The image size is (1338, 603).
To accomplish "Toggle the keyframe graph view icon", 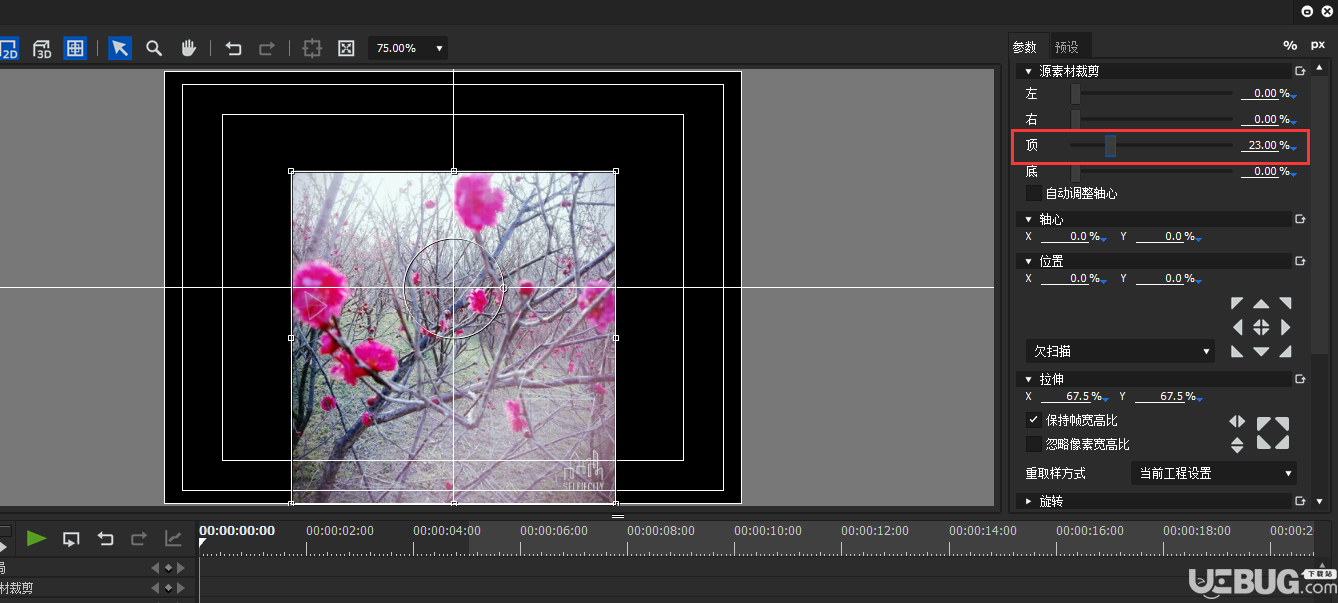I will [x=173, y=539].
